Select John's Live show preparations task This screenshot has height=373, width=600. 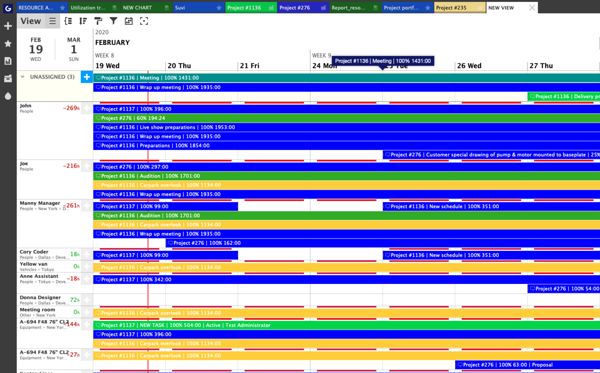[x=347, y=127]
